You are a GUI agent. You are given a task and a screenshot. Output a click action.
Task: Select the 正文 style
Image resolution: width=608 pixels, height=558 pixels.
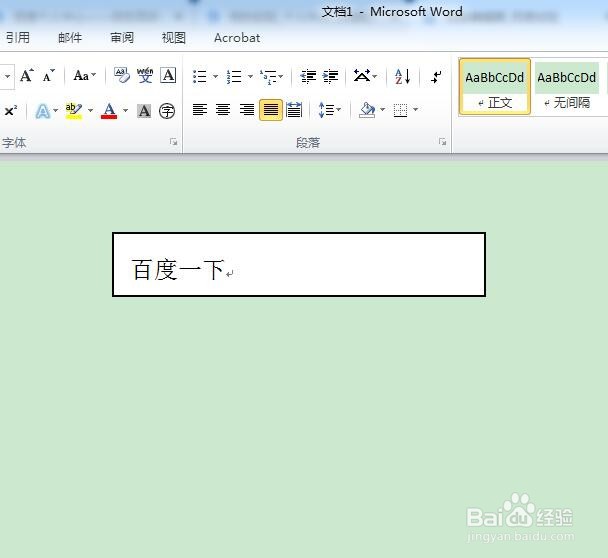[494, 87]
